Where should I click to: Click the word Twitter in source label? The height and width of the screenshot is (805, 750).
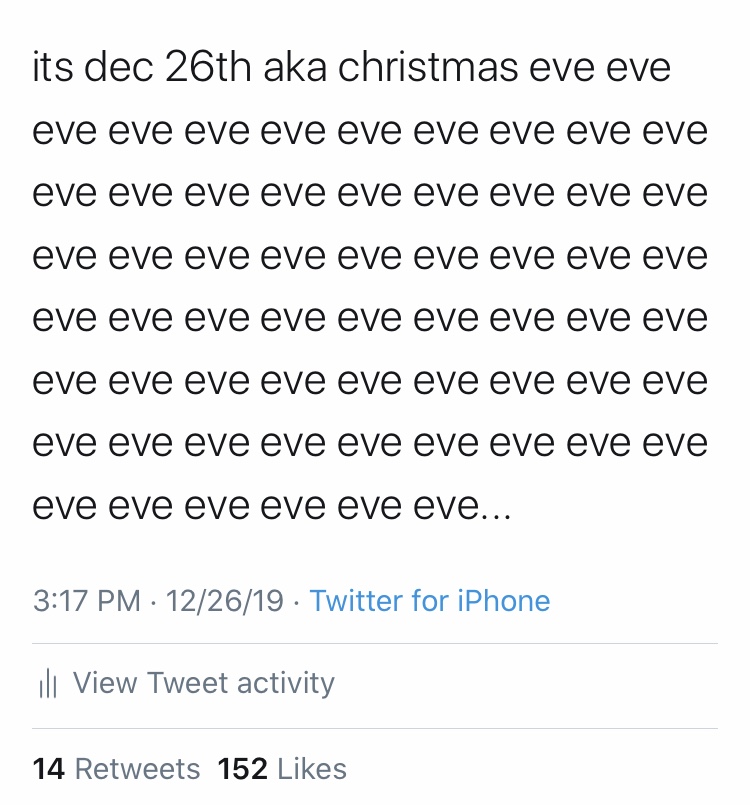tap(356, 600)
